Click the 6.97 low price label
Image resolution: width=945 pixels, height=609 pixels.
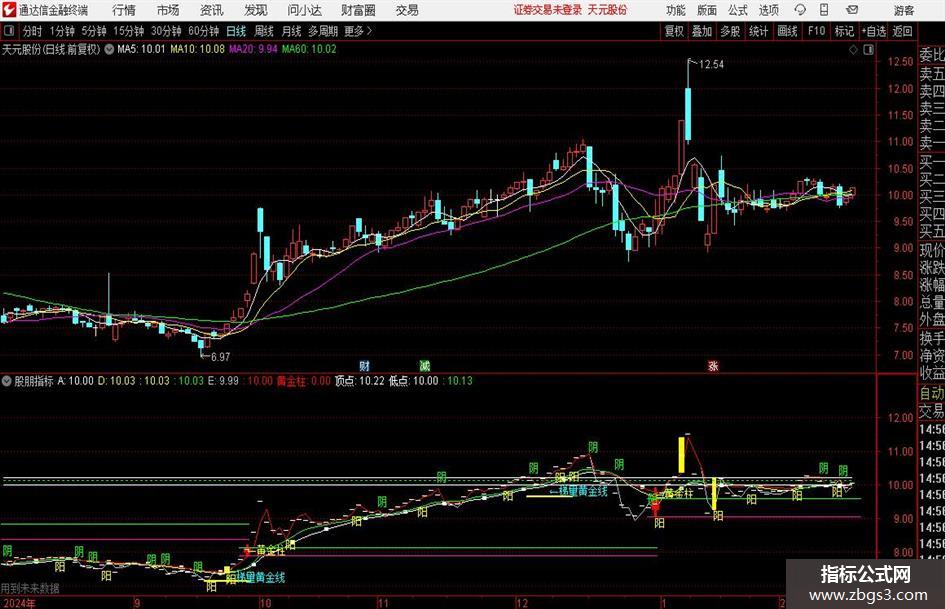pos(220,357)
